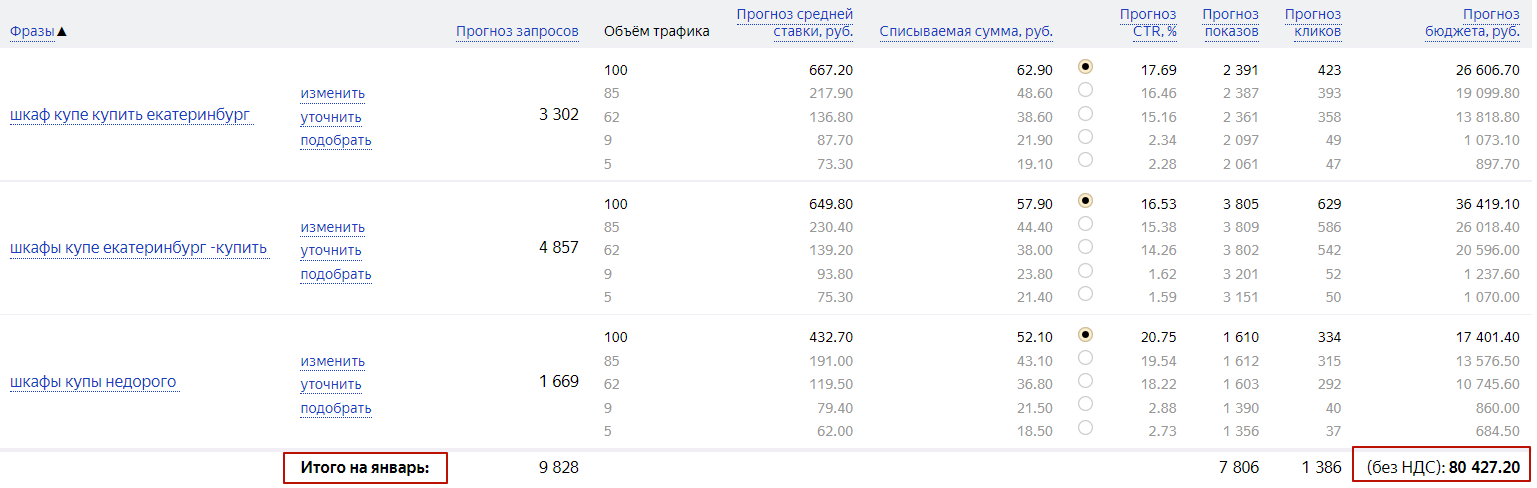1537x488 pixels.
Task: Click подобрать for шкафы купы недорого
Action: pos(336,408)
